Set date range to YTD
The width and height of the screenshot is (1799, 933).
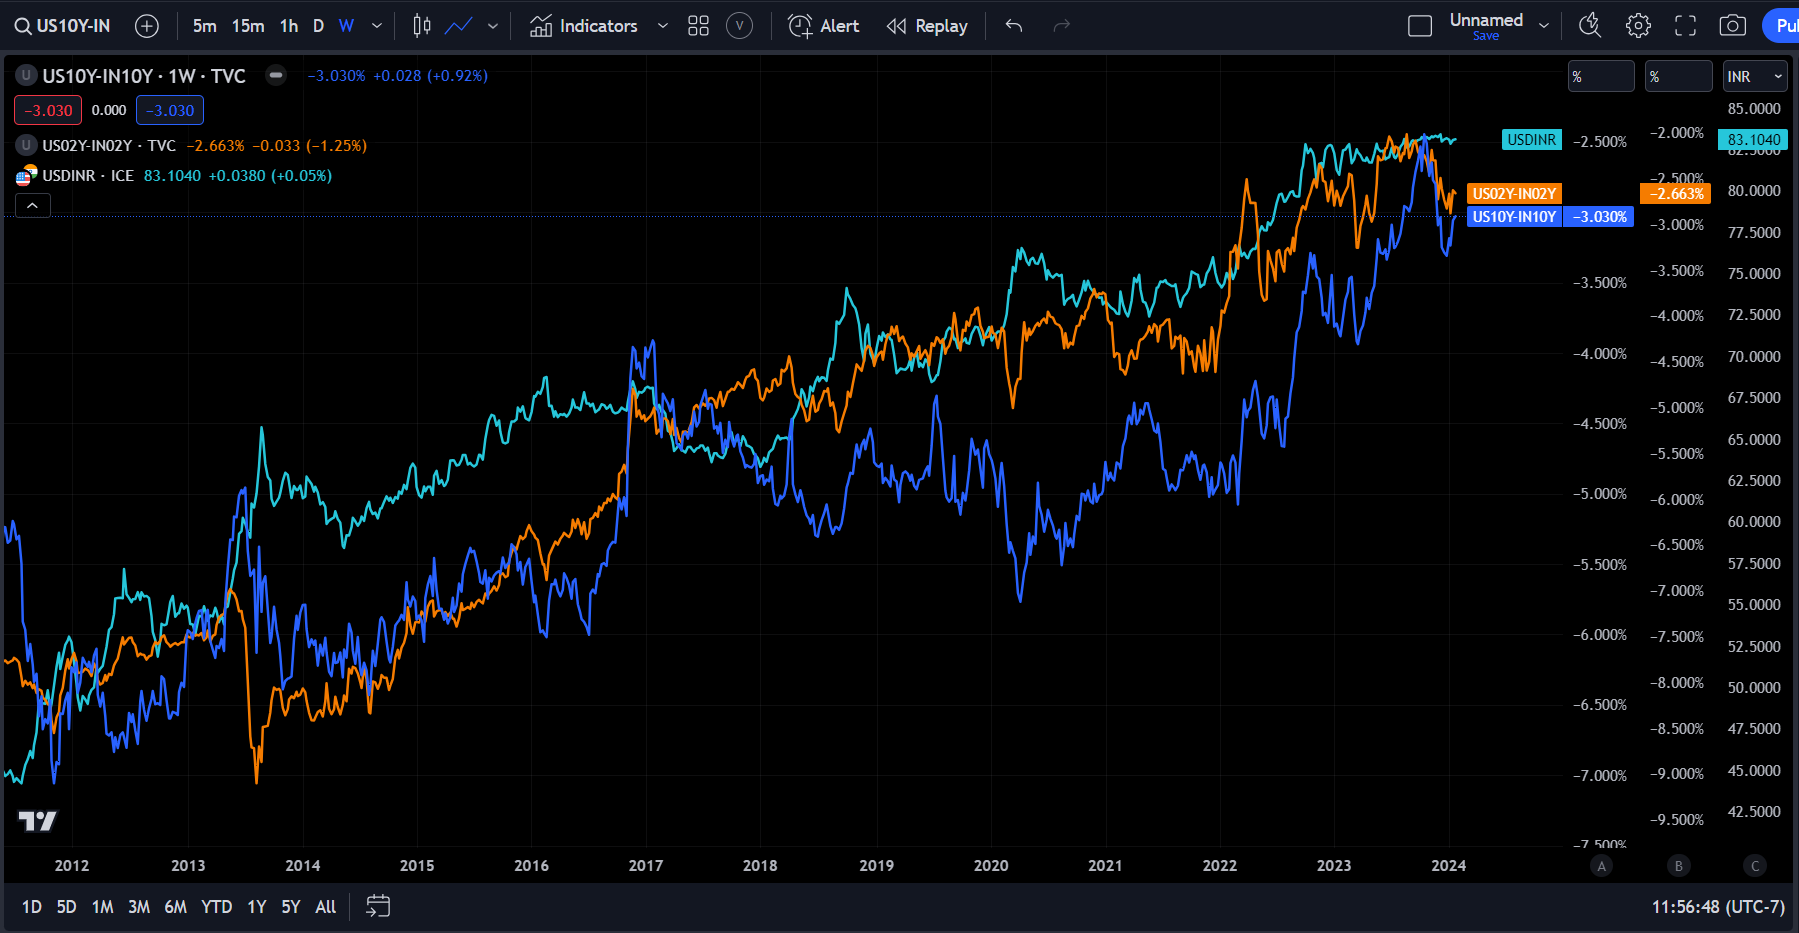point(217,907)
